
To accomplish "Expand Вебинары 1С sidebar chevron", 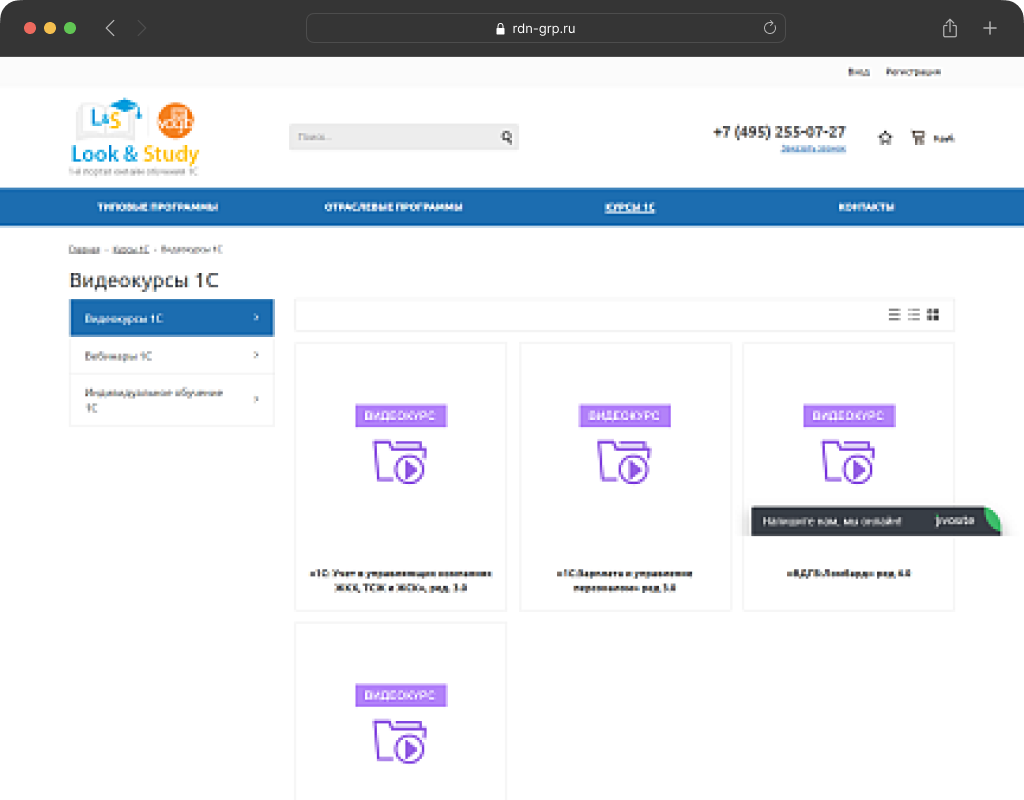I will [256, 355].
